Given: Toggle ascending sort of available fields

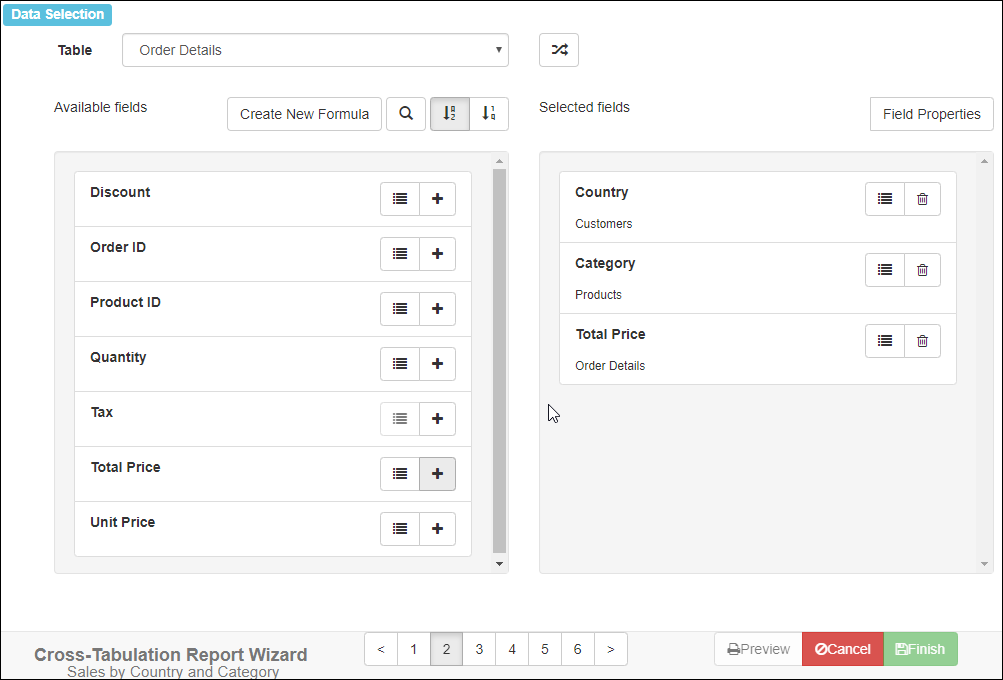Looking at the screenshot, I should pyautogui.click(x=450, y=114).
